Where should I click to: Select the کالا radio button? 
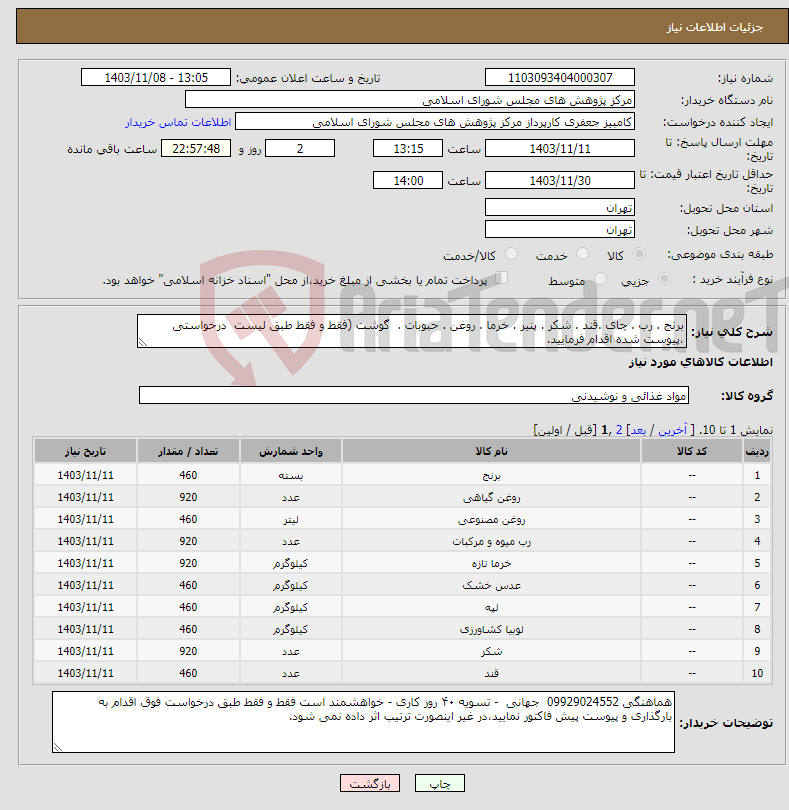[x=640, y=254]
